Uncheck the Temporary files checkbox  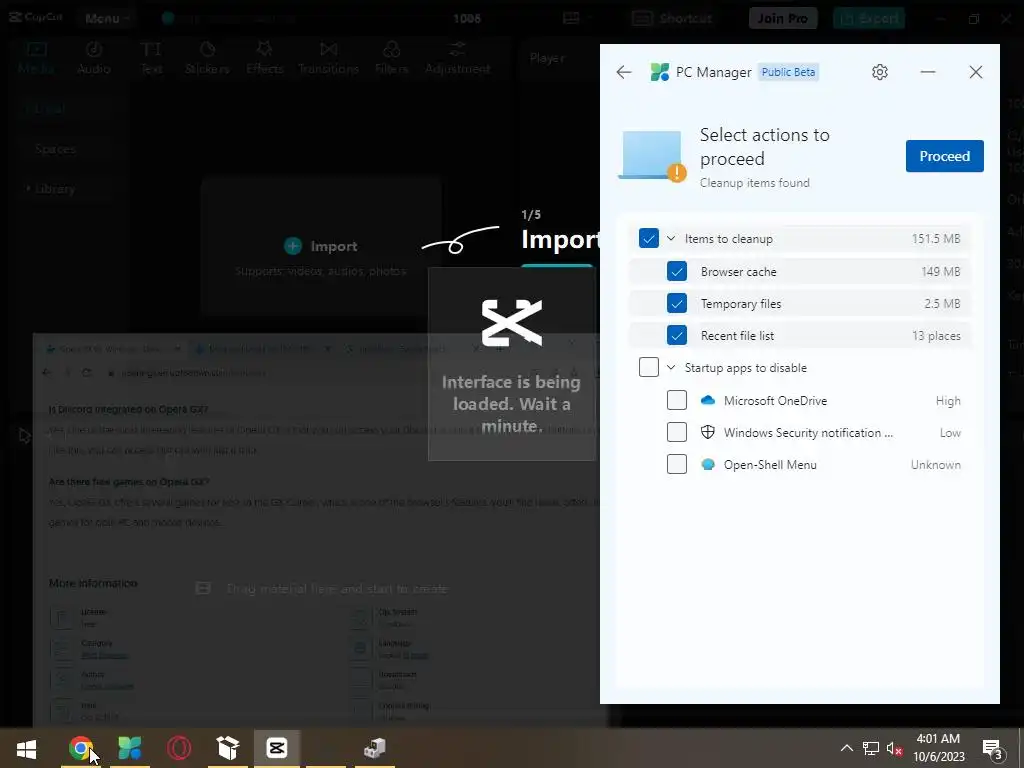[677, 303]
